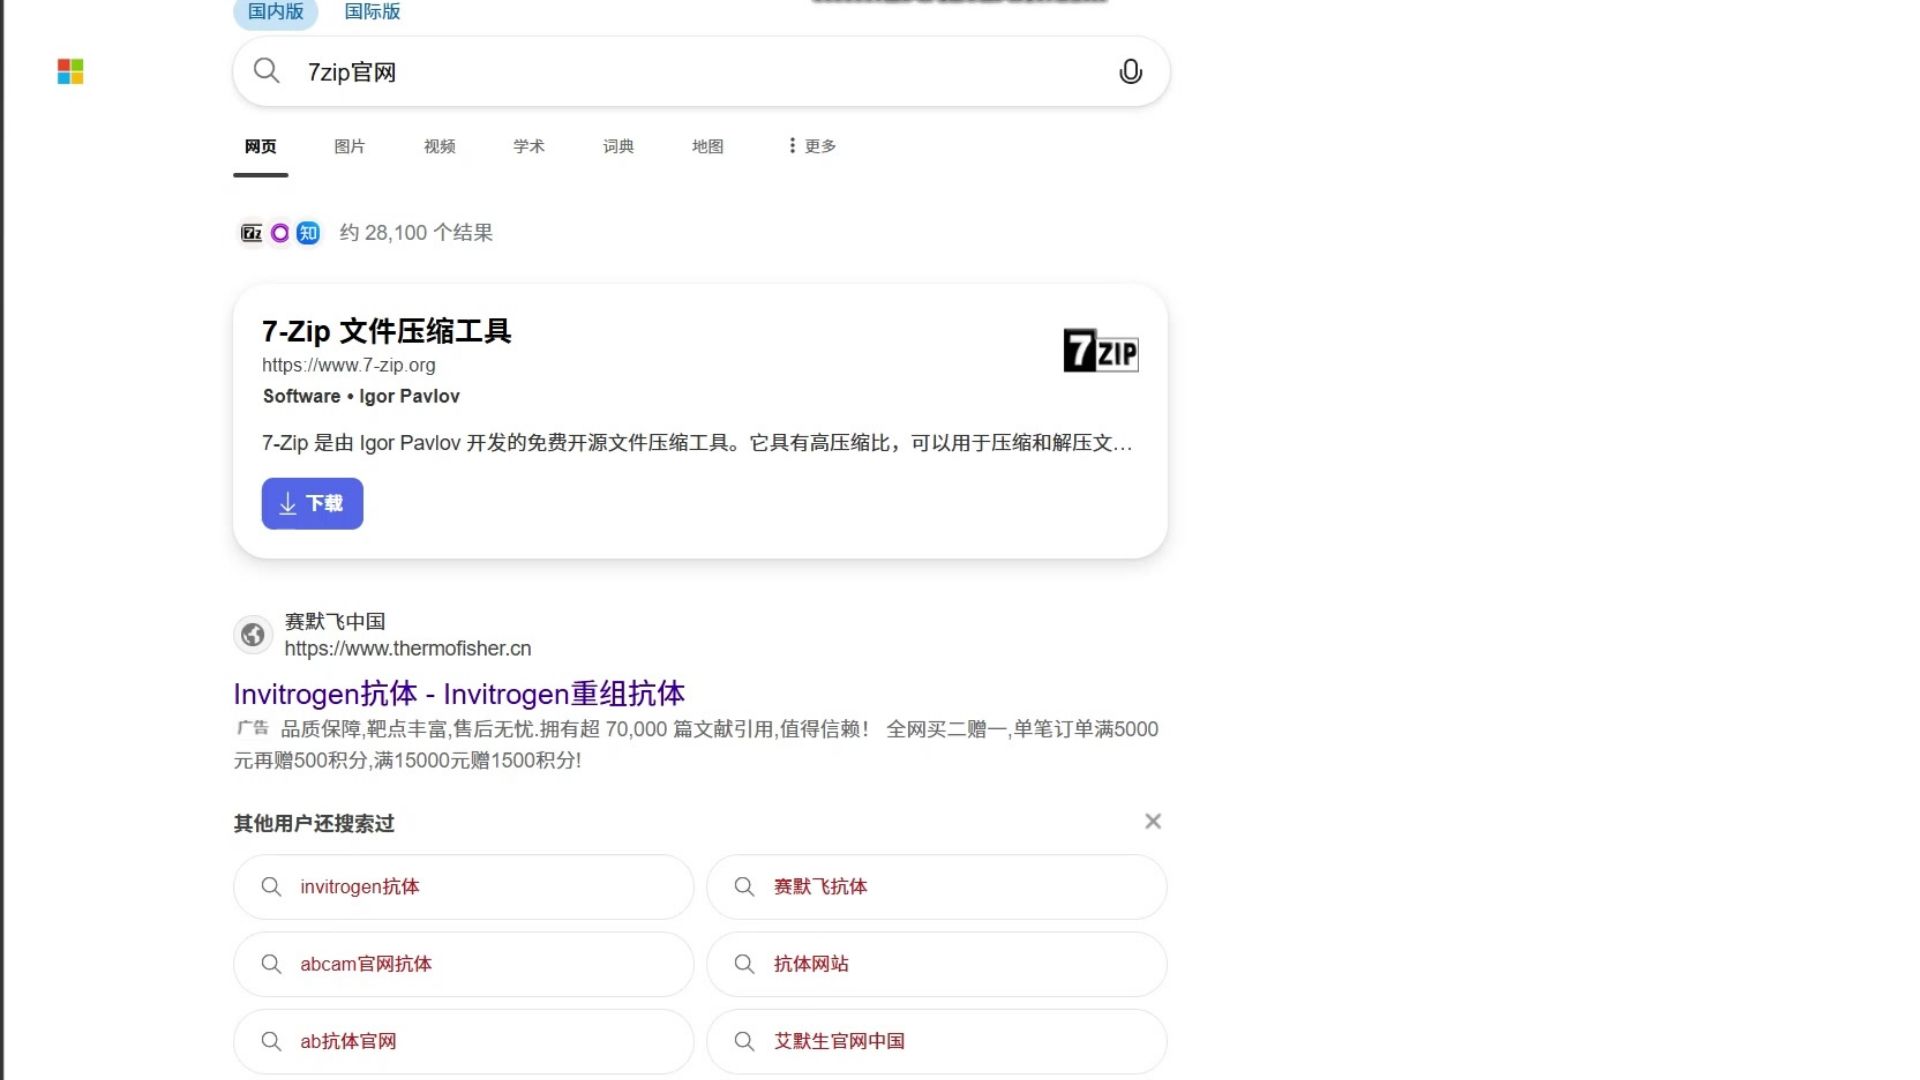The height and width of the screenshot is (1080, 1920).
Task: Open the 学术 search tab
Action: 529,146
